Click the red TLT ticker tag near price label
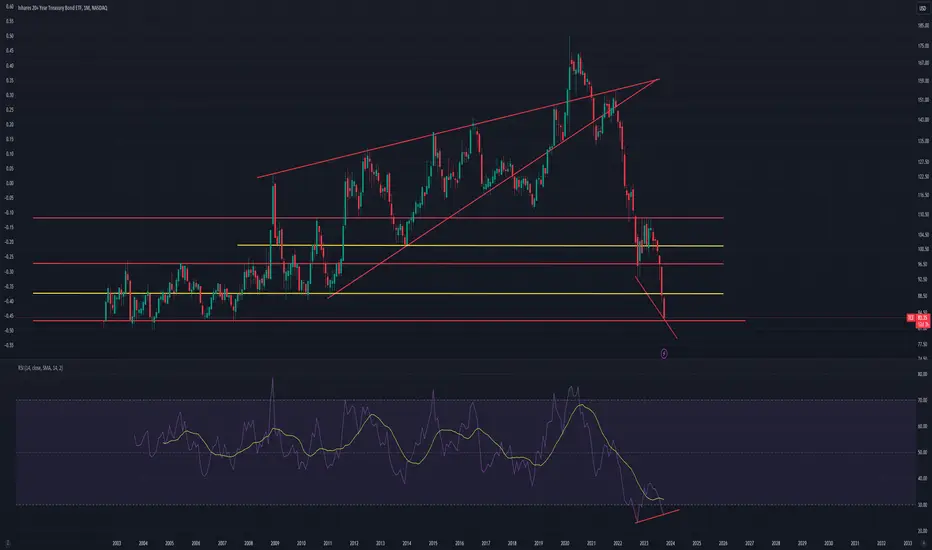The image size is (932, 550). 911,318
